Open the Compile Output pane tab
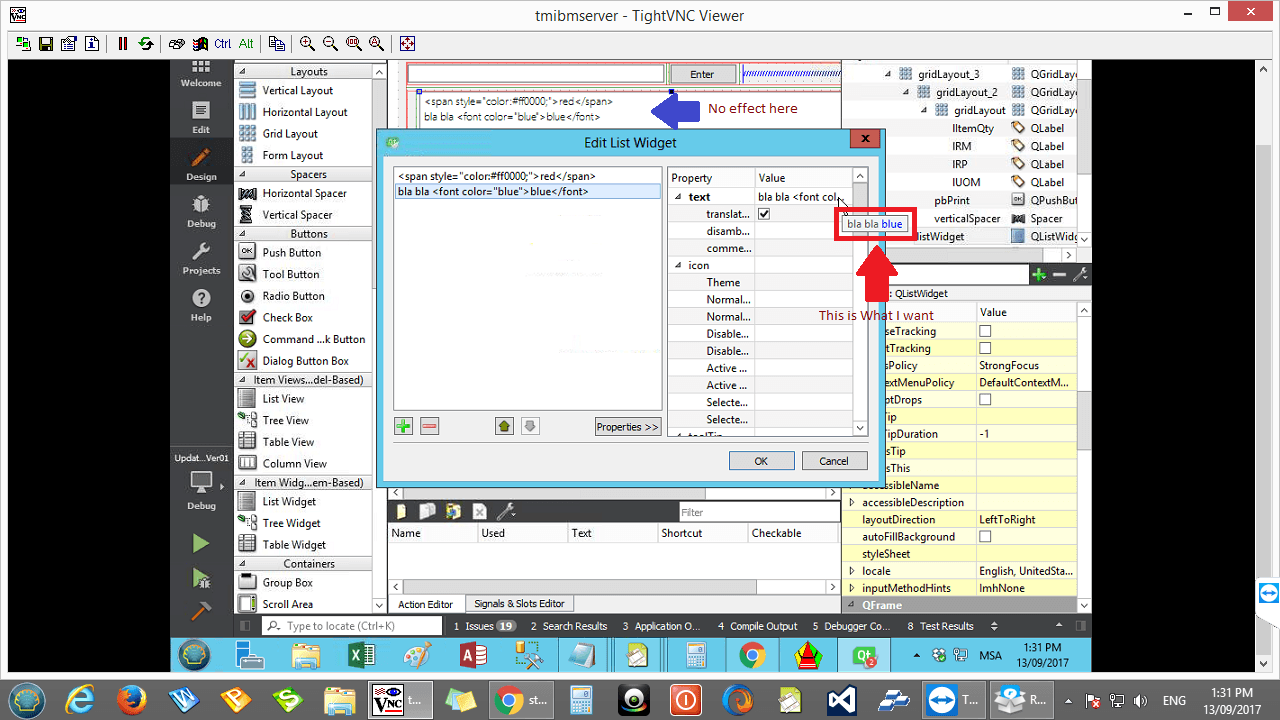Screen dimensions: 1280x720 pos(756,626)
